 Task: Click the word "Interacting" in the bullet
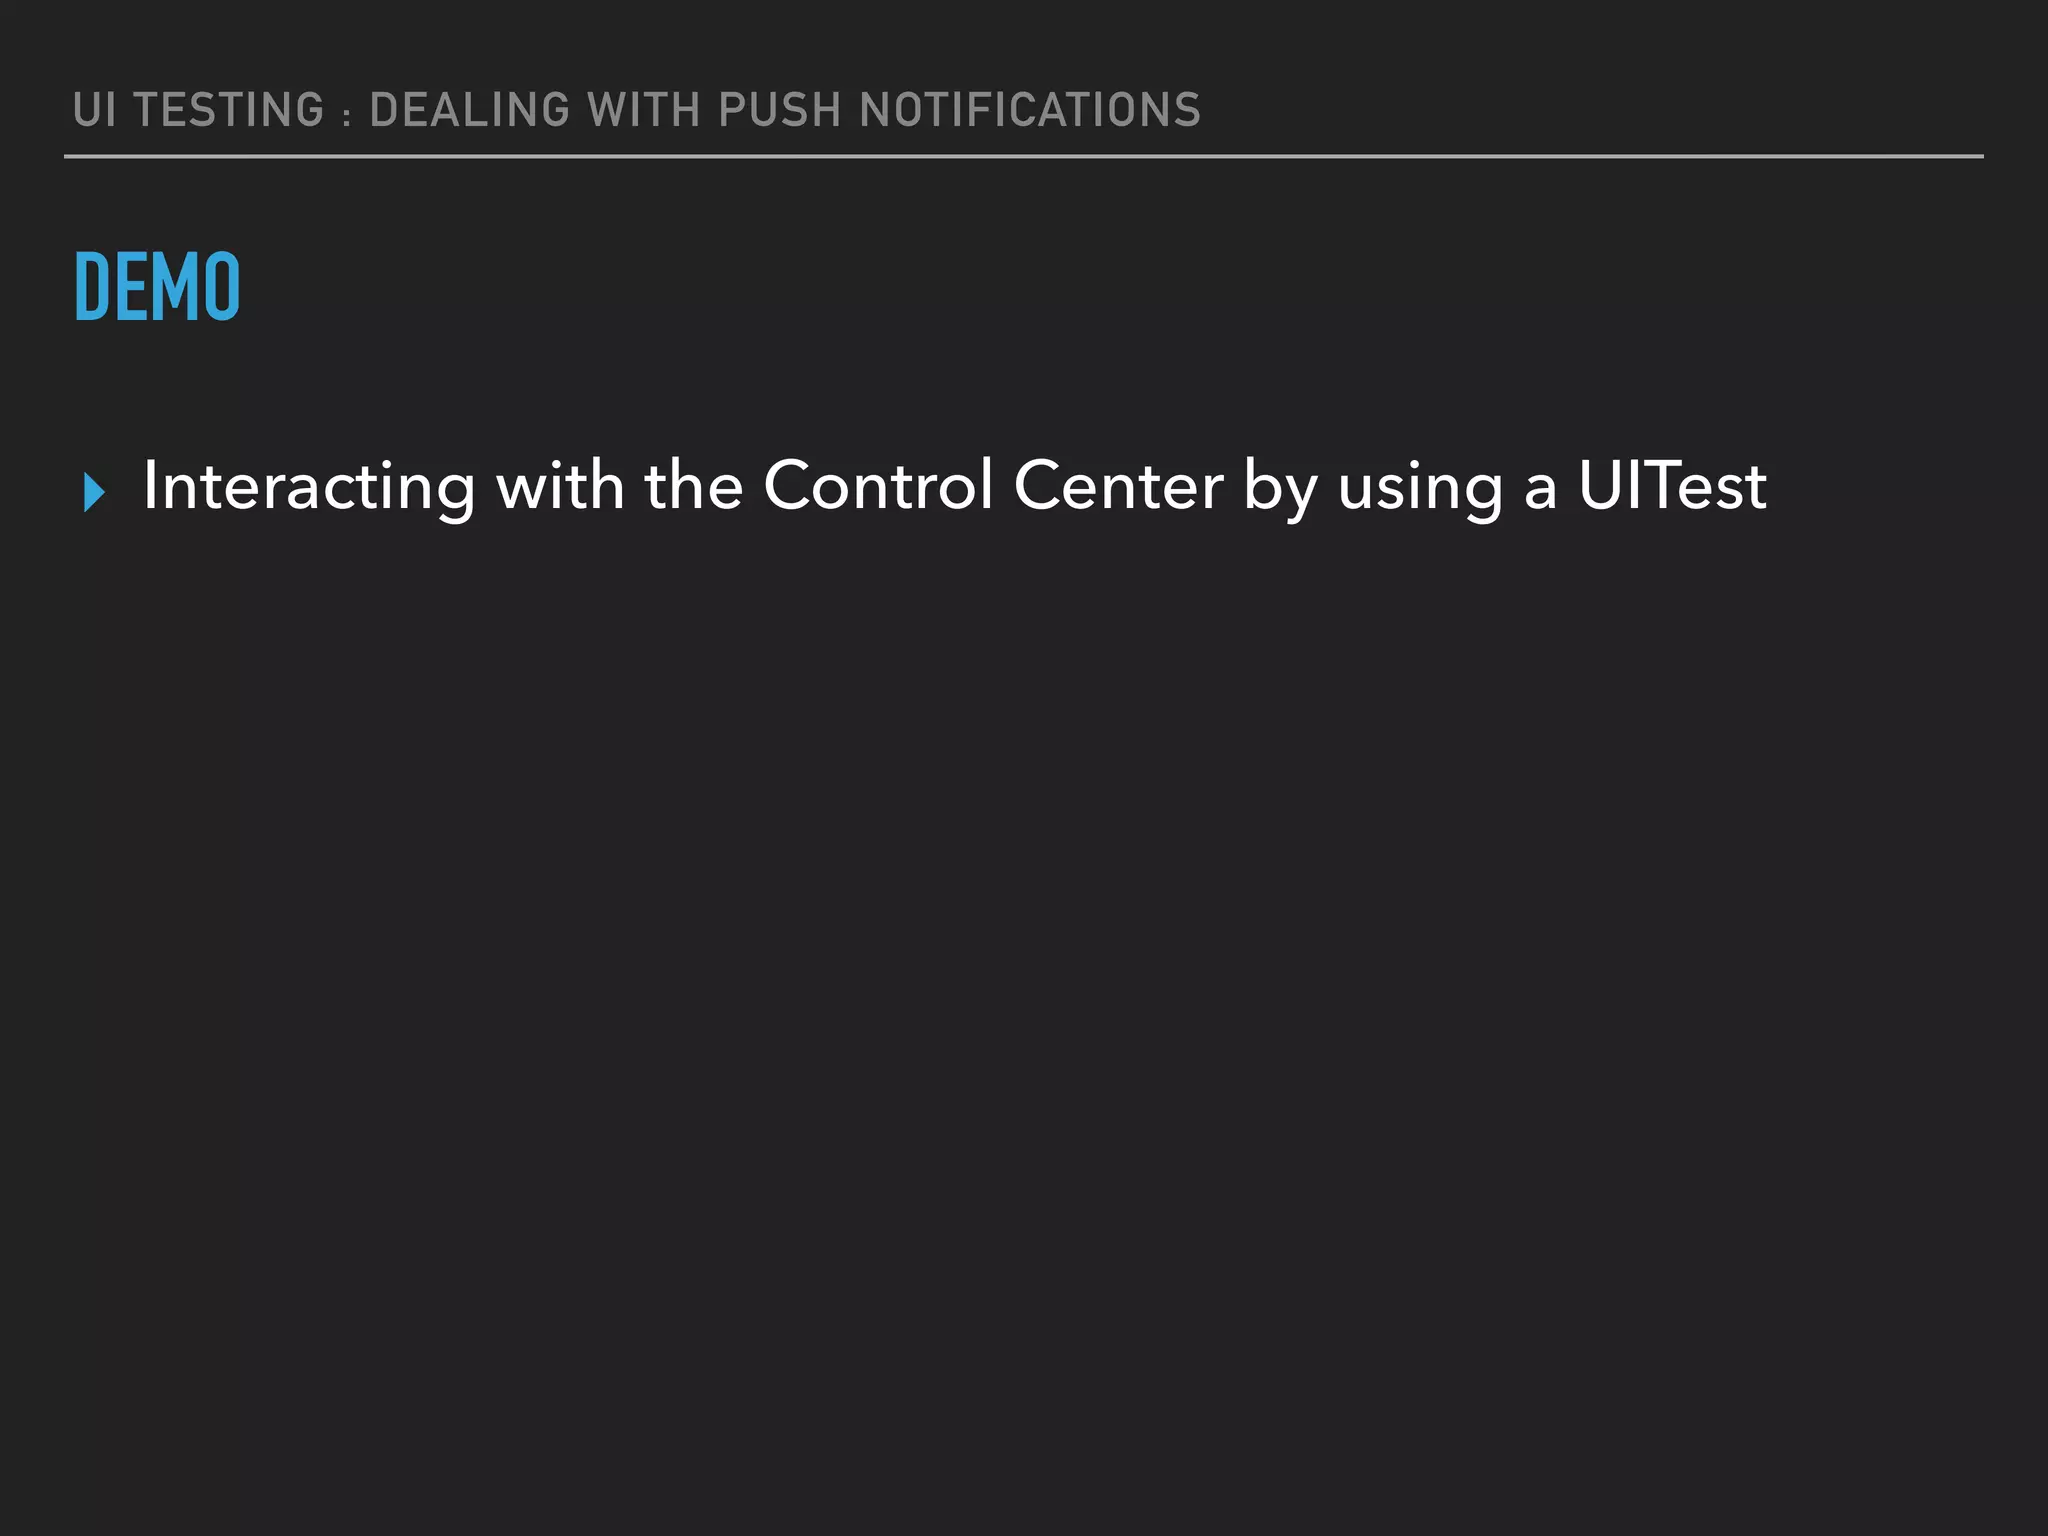point(309,487)
